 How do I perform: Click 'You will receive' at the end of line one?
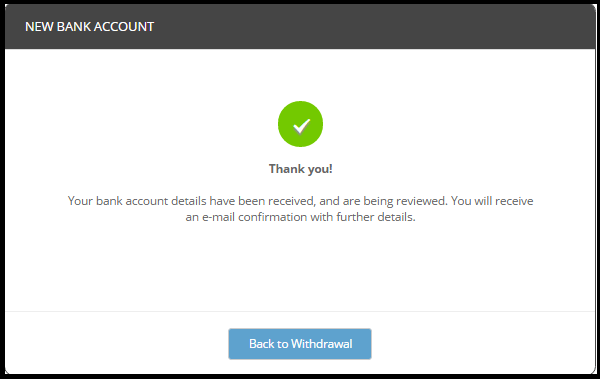pyautogui.click(x=492, y=201)
